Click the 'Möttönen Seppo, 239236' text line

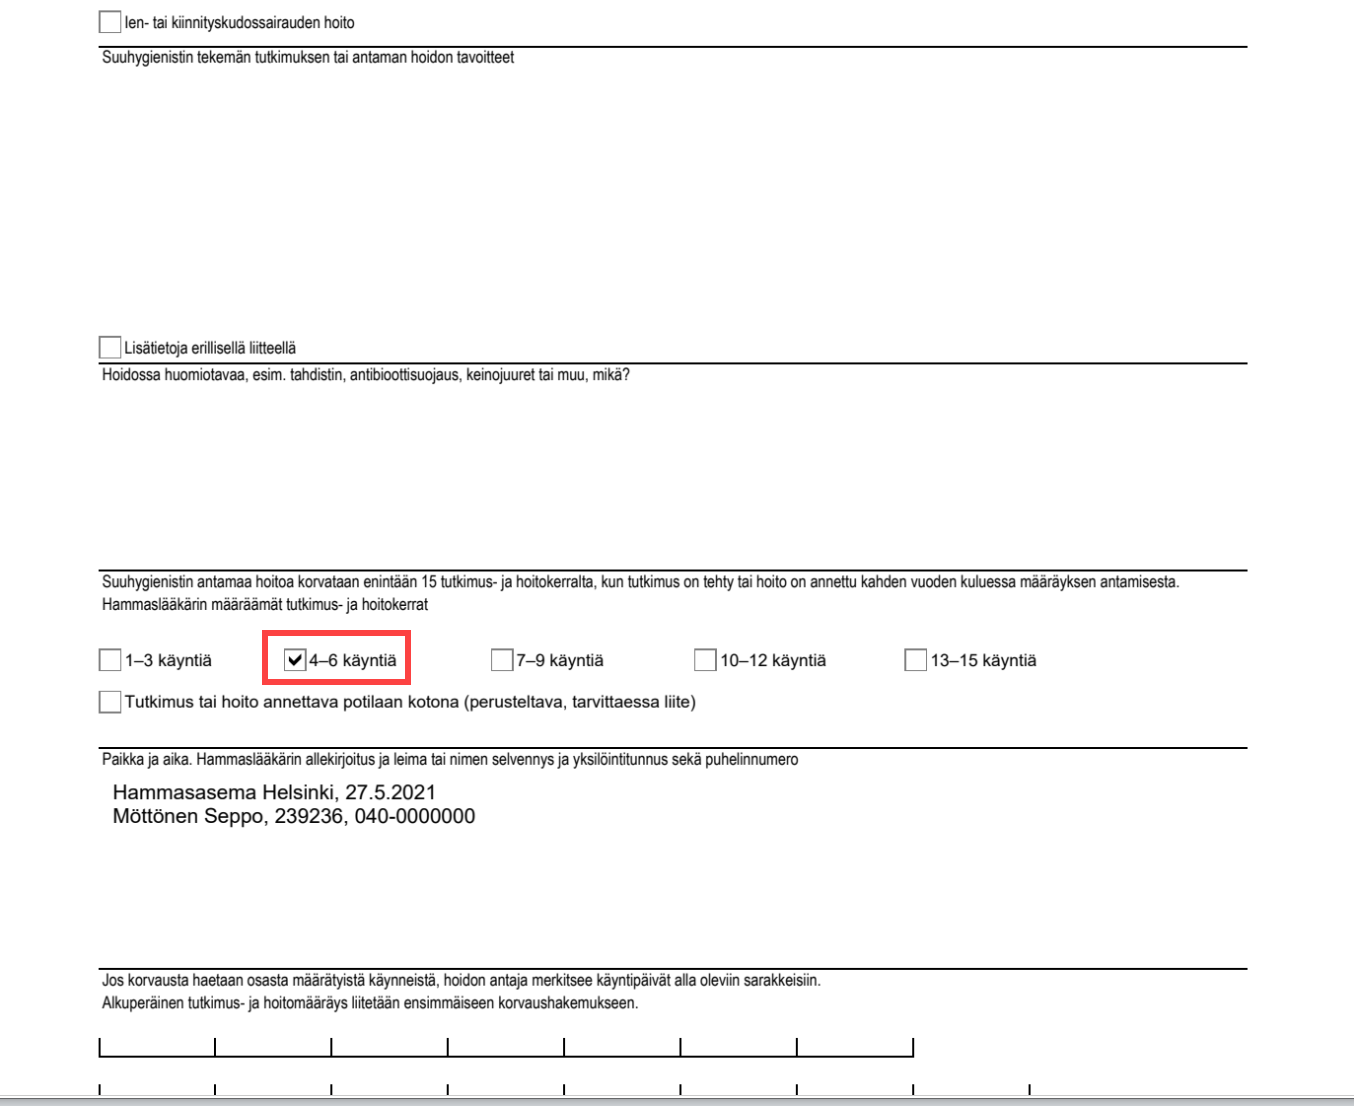coord(294,816)
